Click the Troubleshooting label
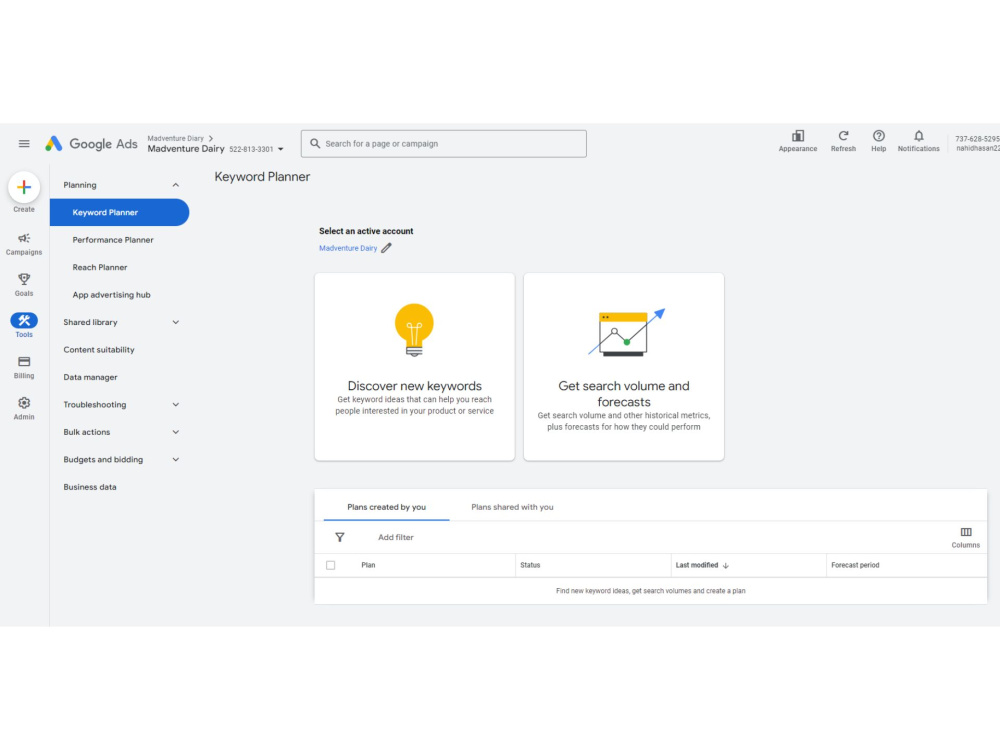 (x=94, y=404)
